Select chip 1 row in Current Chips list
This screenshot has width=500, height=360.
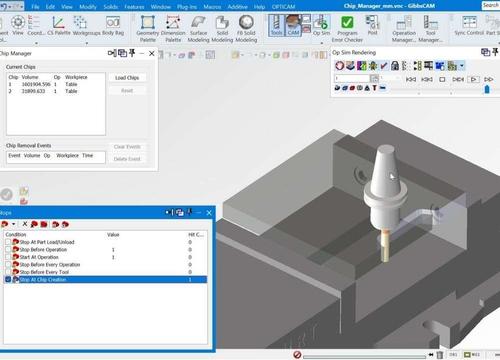click(x=56, y=84)
